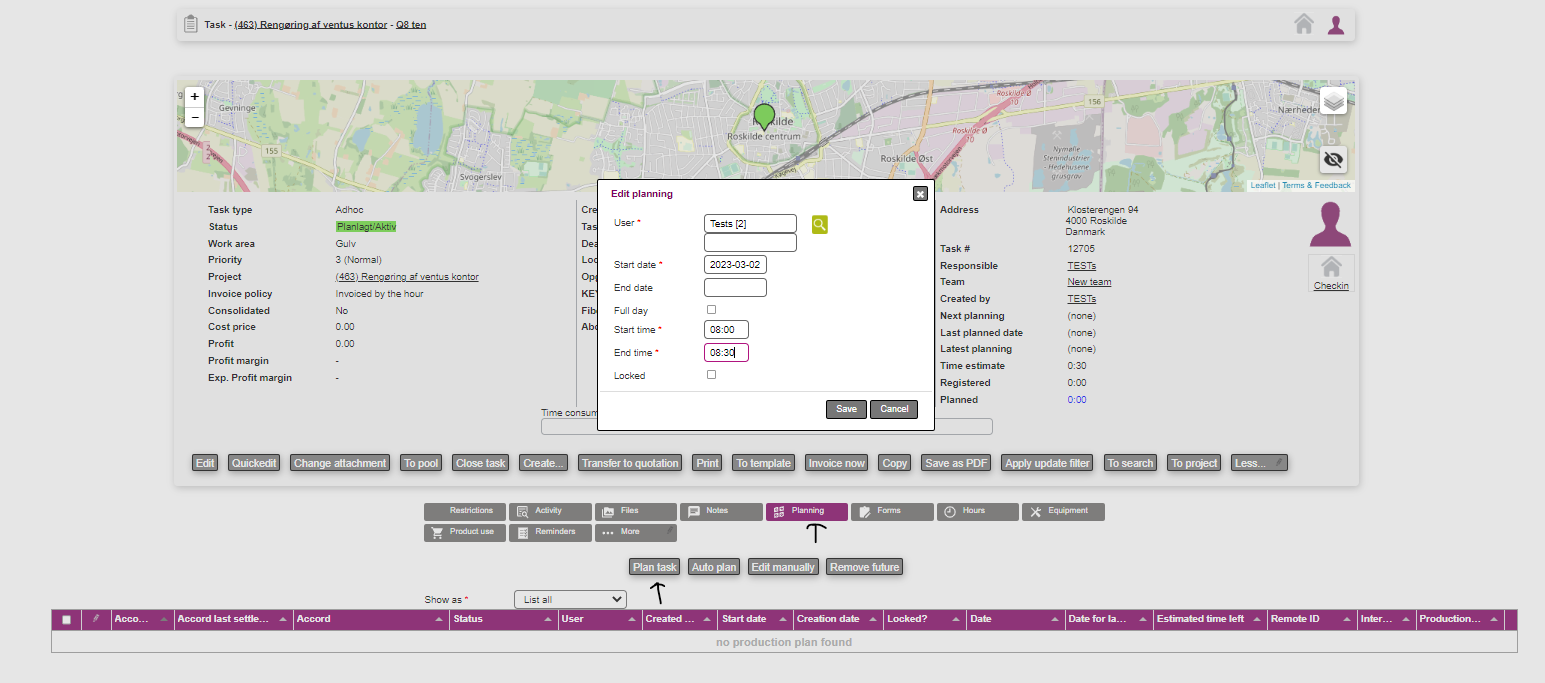Open the user profile icon in header
The image size is (1545, 683).
(1336, 24)
